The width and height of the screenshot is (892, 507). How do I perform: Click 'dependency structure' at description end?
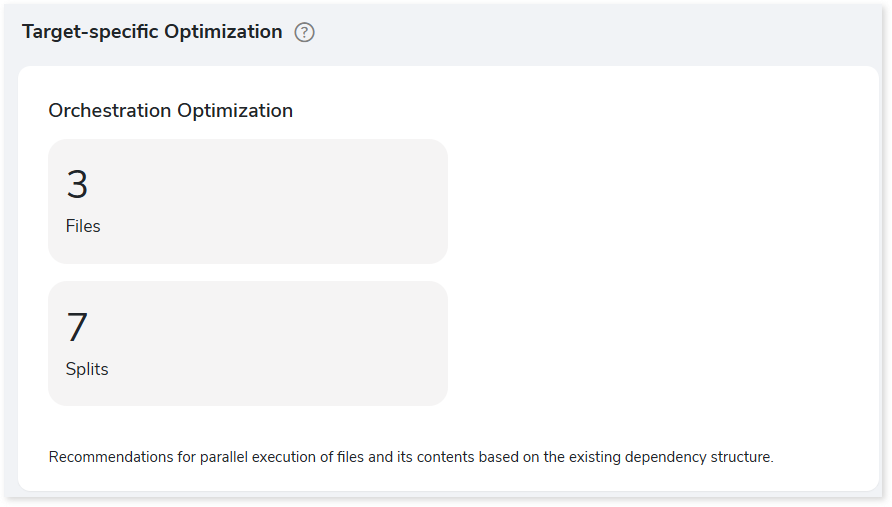point(699,457)
